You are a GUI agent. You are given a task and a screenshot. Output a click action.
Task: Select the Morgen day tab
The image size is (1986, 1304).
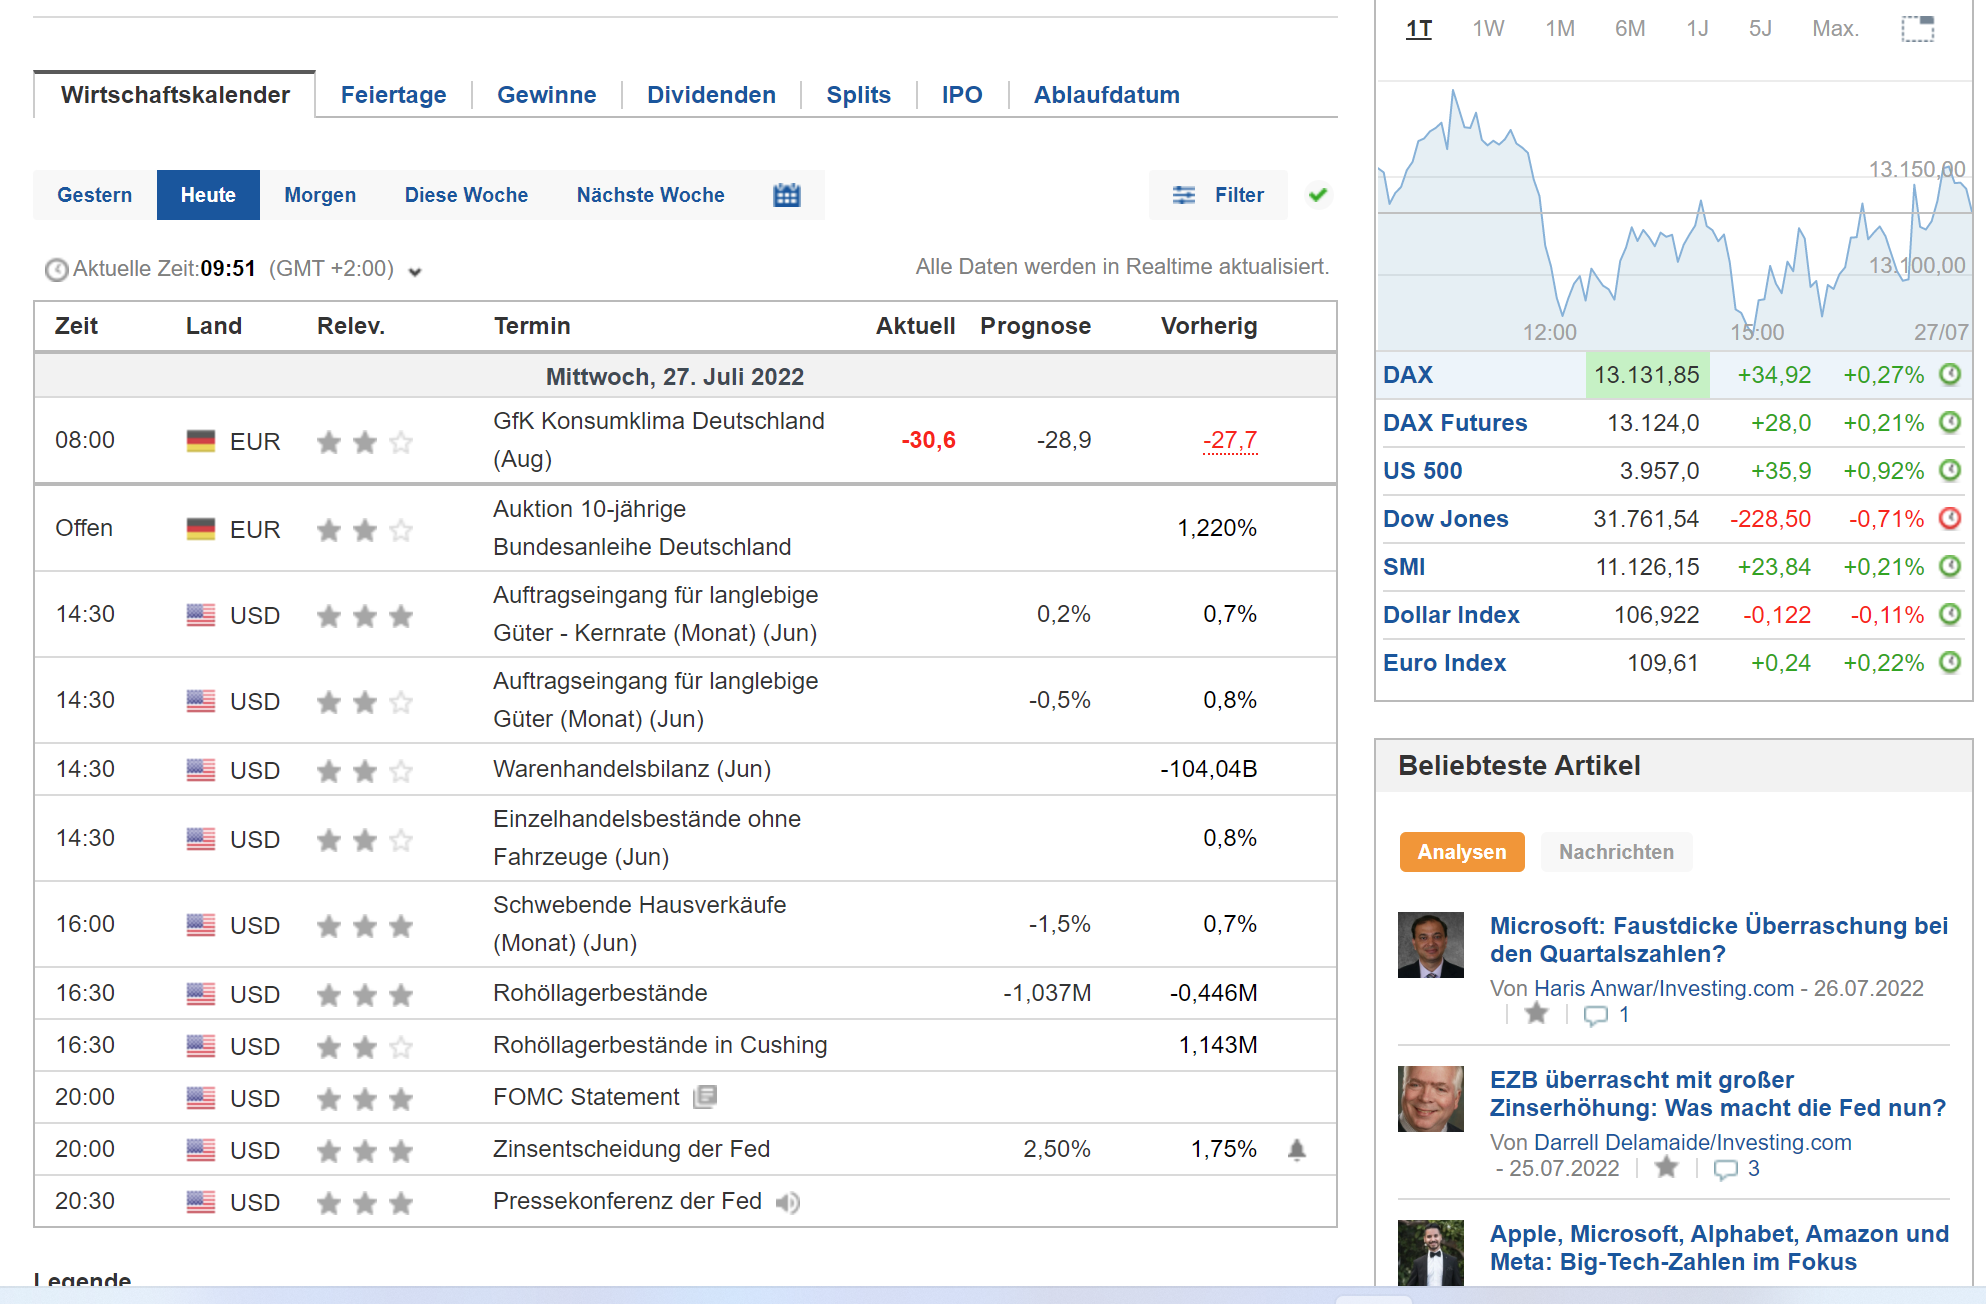click(x=320, y=195)
